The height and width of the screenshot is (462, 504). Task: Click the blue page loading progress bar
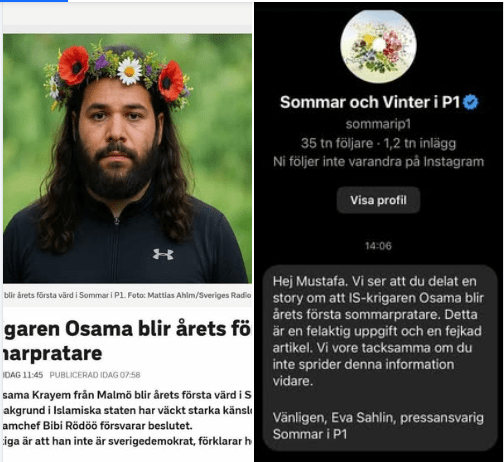point(34,1)
